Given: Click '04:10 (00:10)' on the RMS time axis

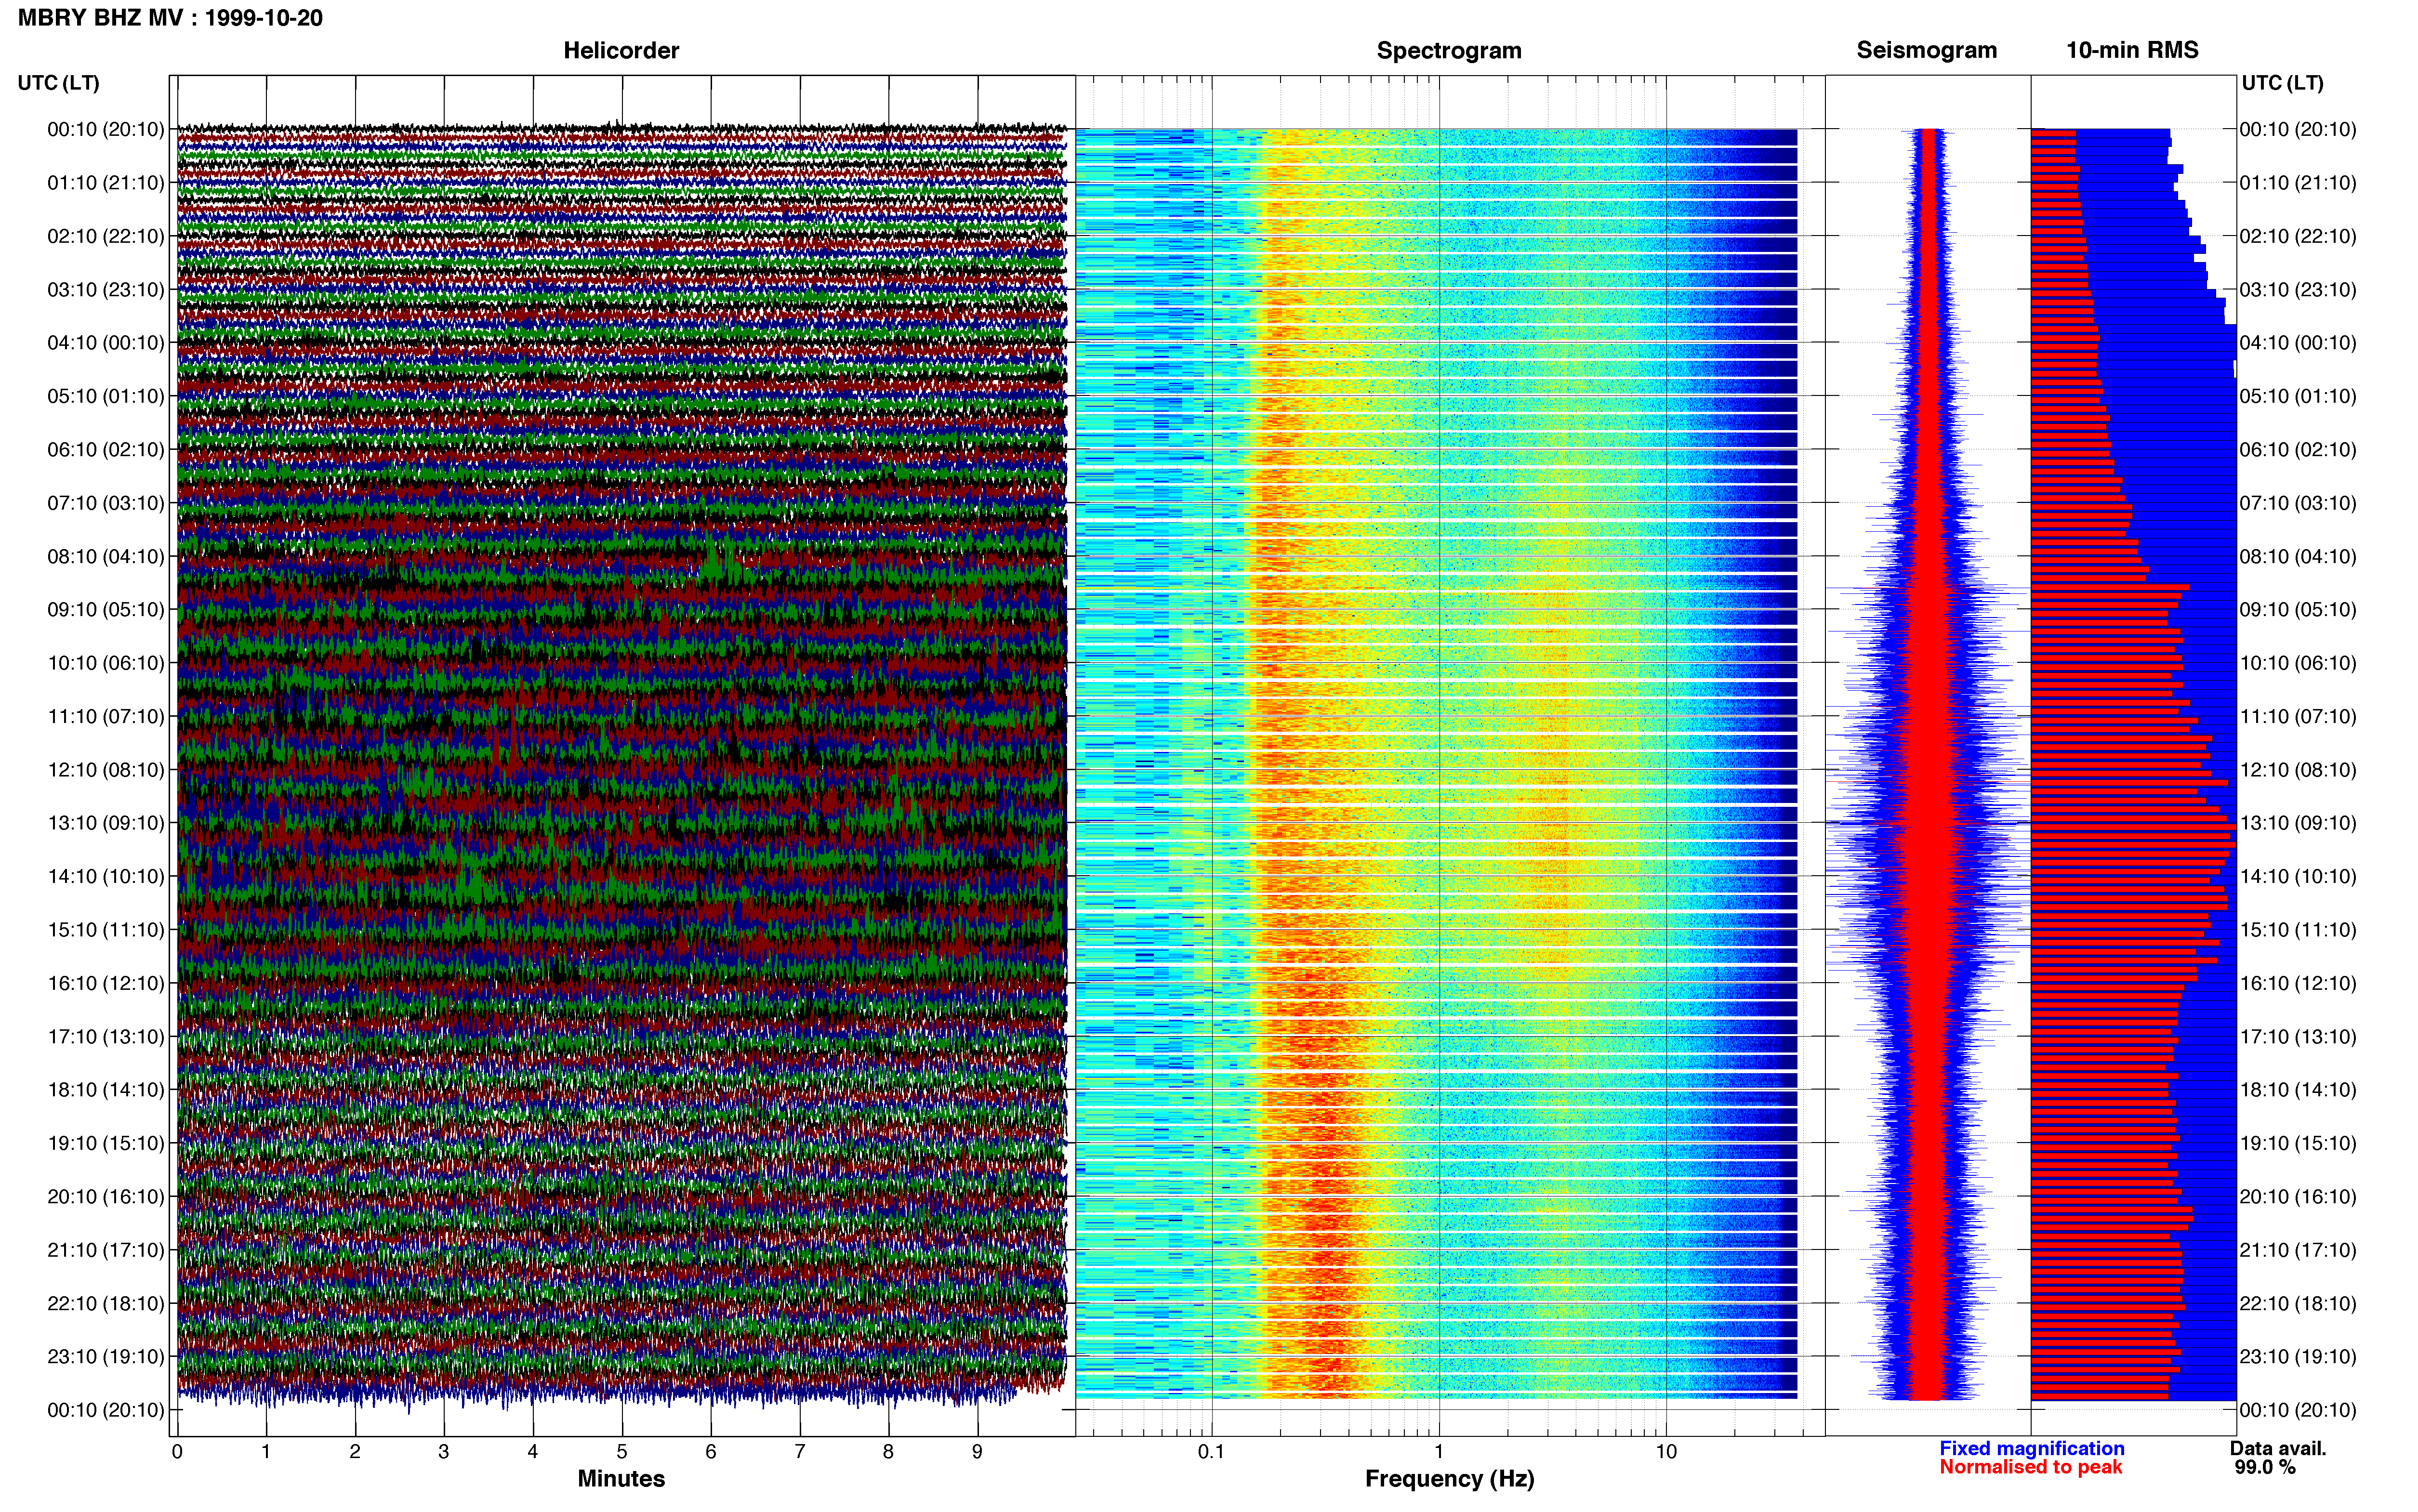Looking at the screenshot, I should [2298, 343].
